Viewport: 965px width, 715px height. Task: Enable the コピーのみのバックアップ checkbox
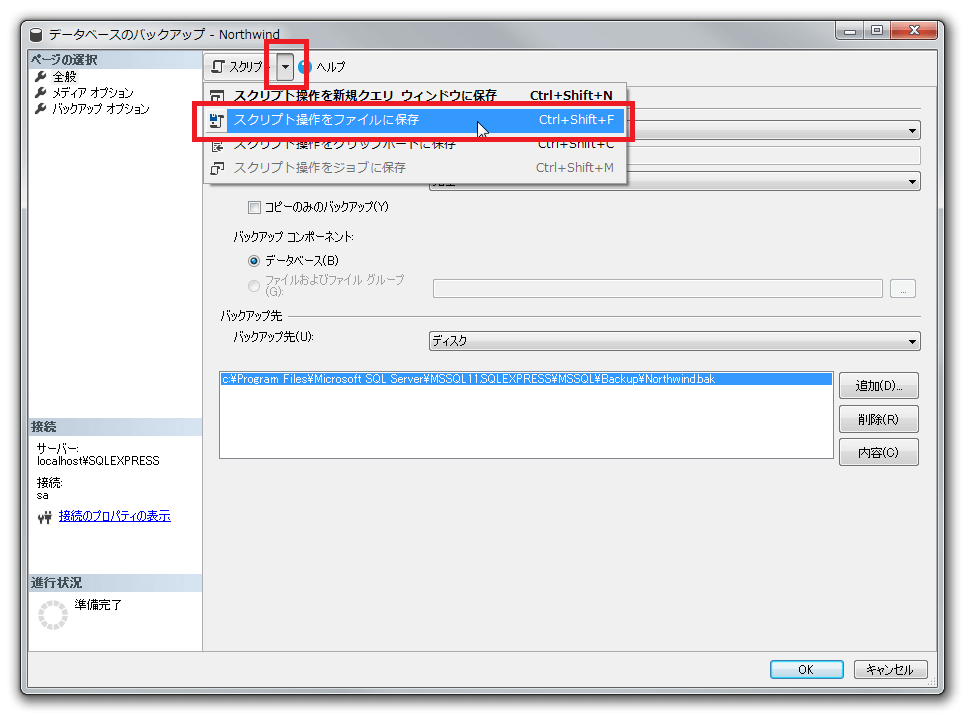(254, 207)
